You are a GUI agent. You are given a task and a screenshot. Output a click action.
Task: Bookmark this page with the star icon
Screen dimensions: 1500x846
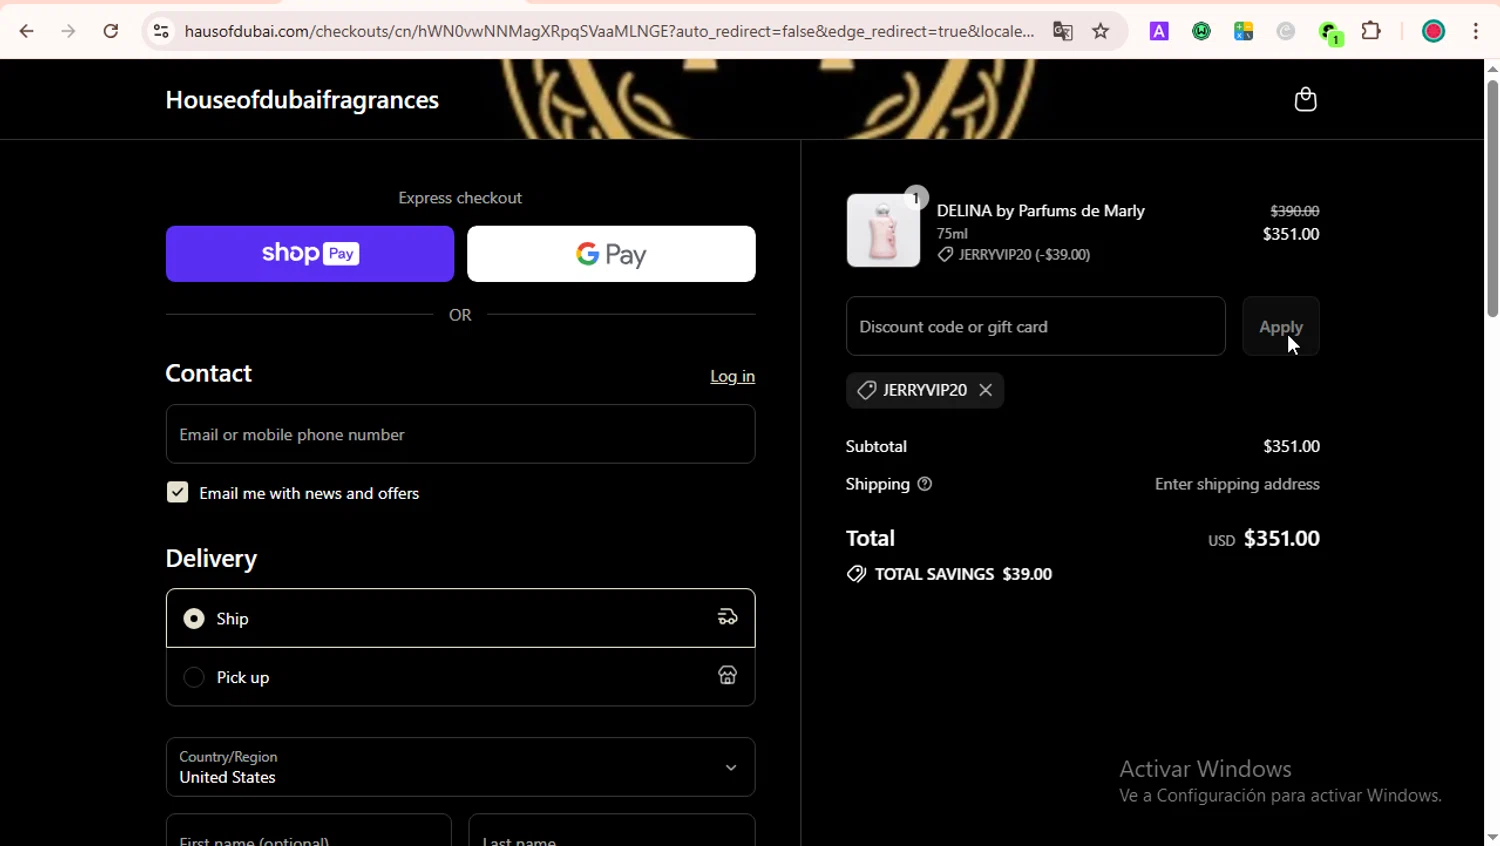1101,31
